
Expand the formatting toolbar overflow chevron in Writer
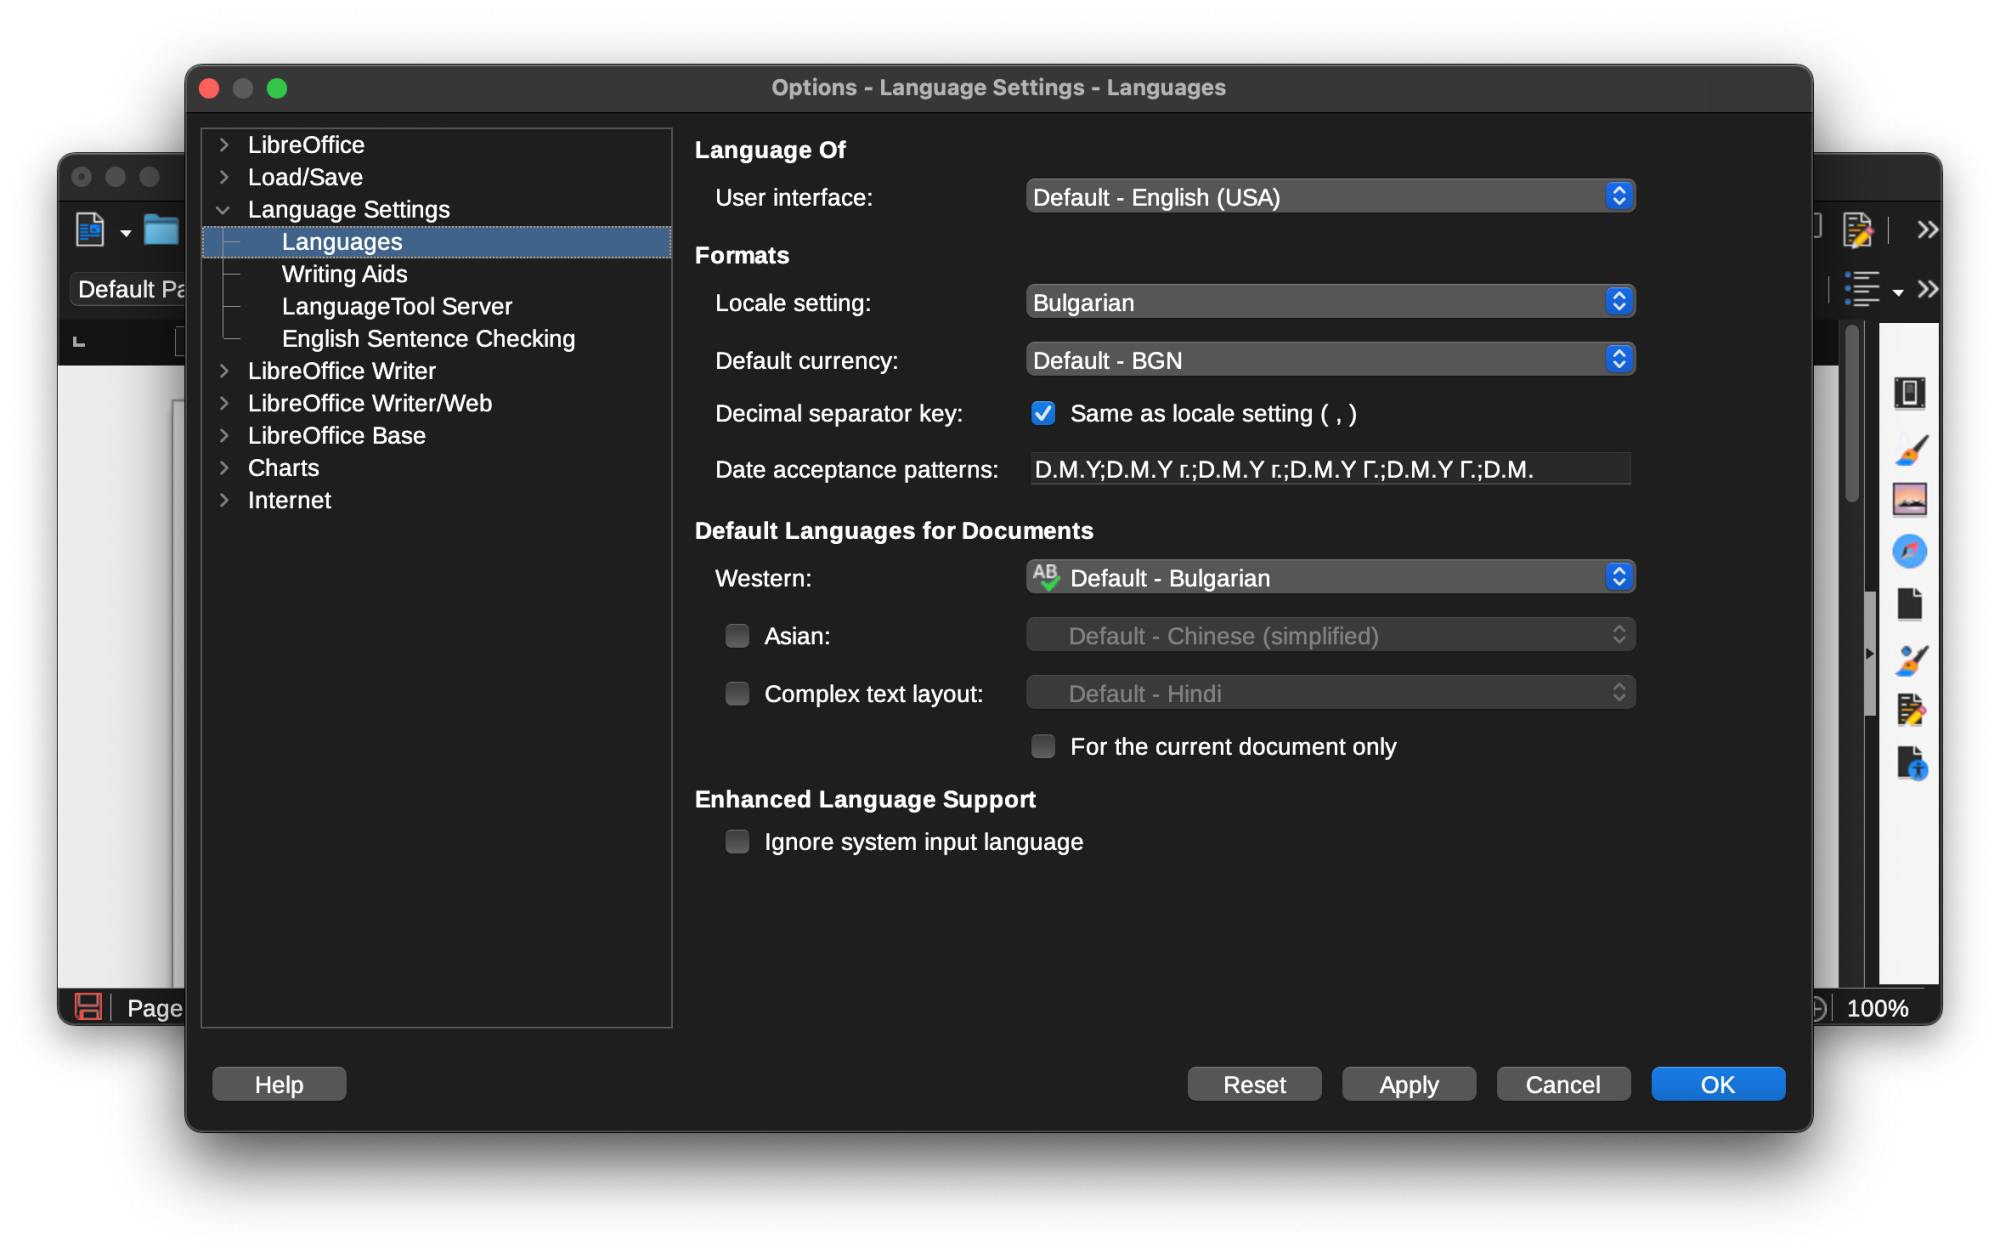coord(1927,289)
